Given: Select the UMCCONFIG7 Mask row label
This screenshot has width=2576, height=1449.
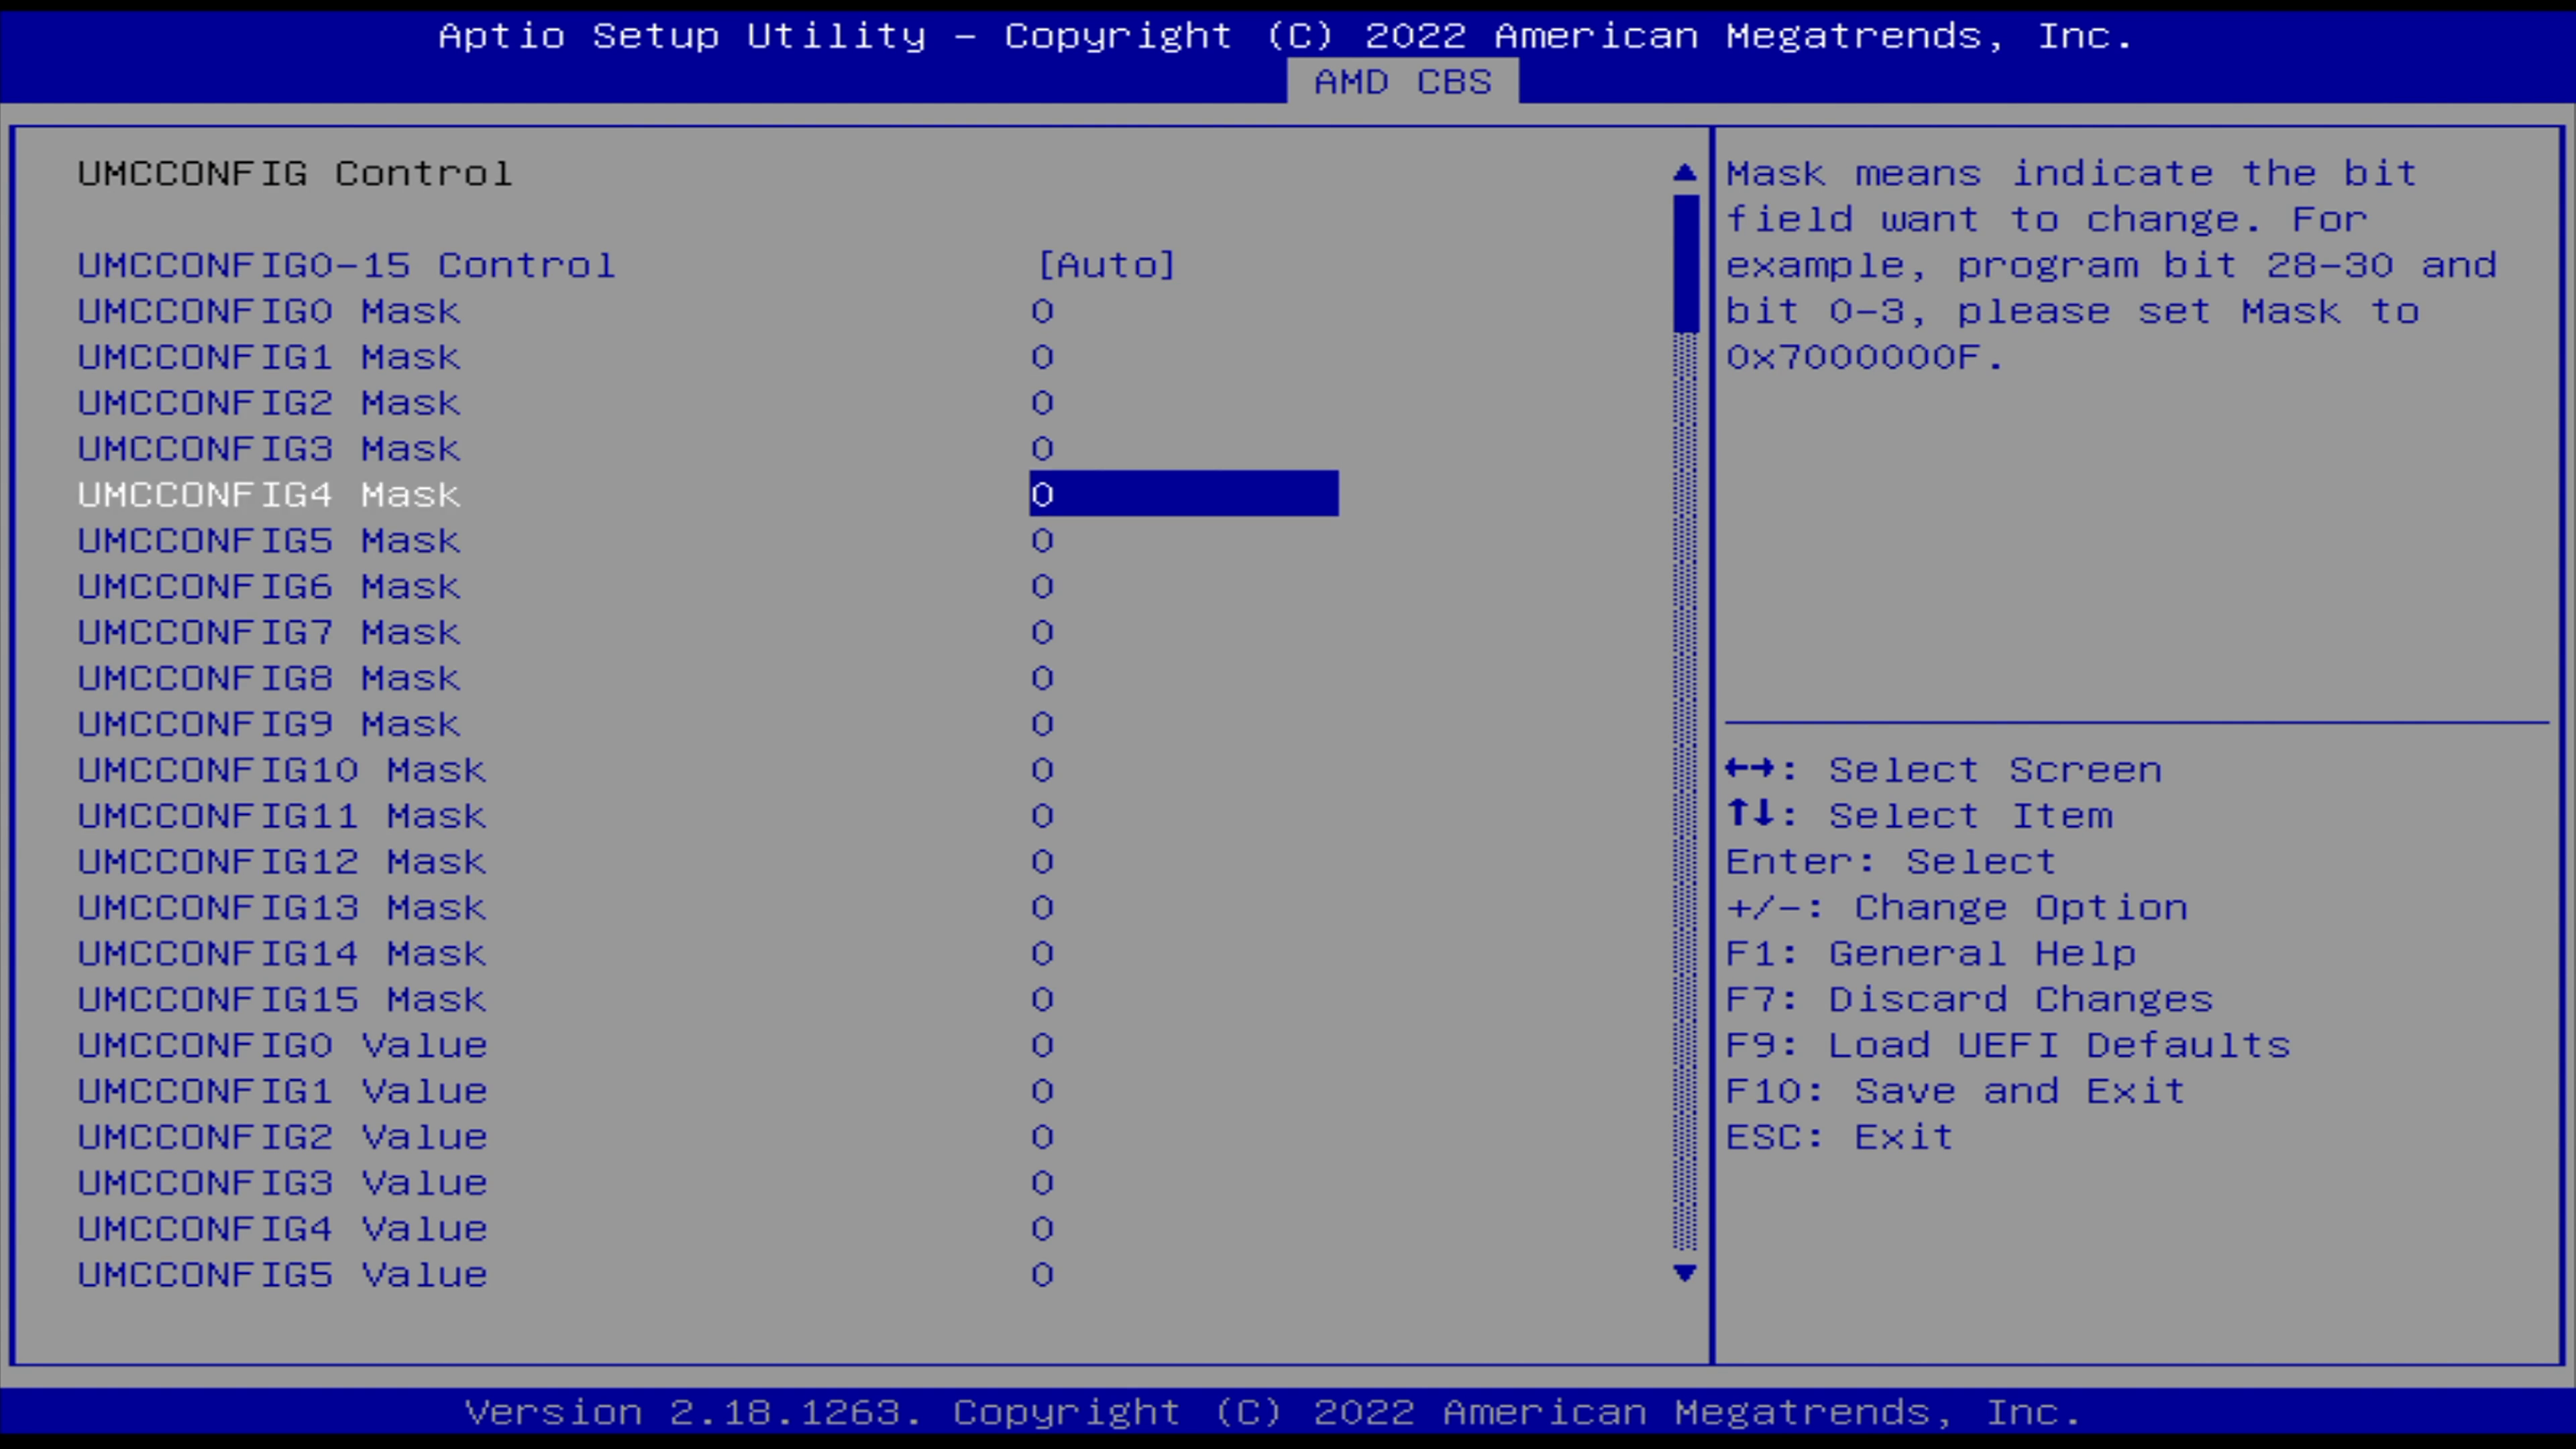Looking at the screenshot, I should pos(269,632).
